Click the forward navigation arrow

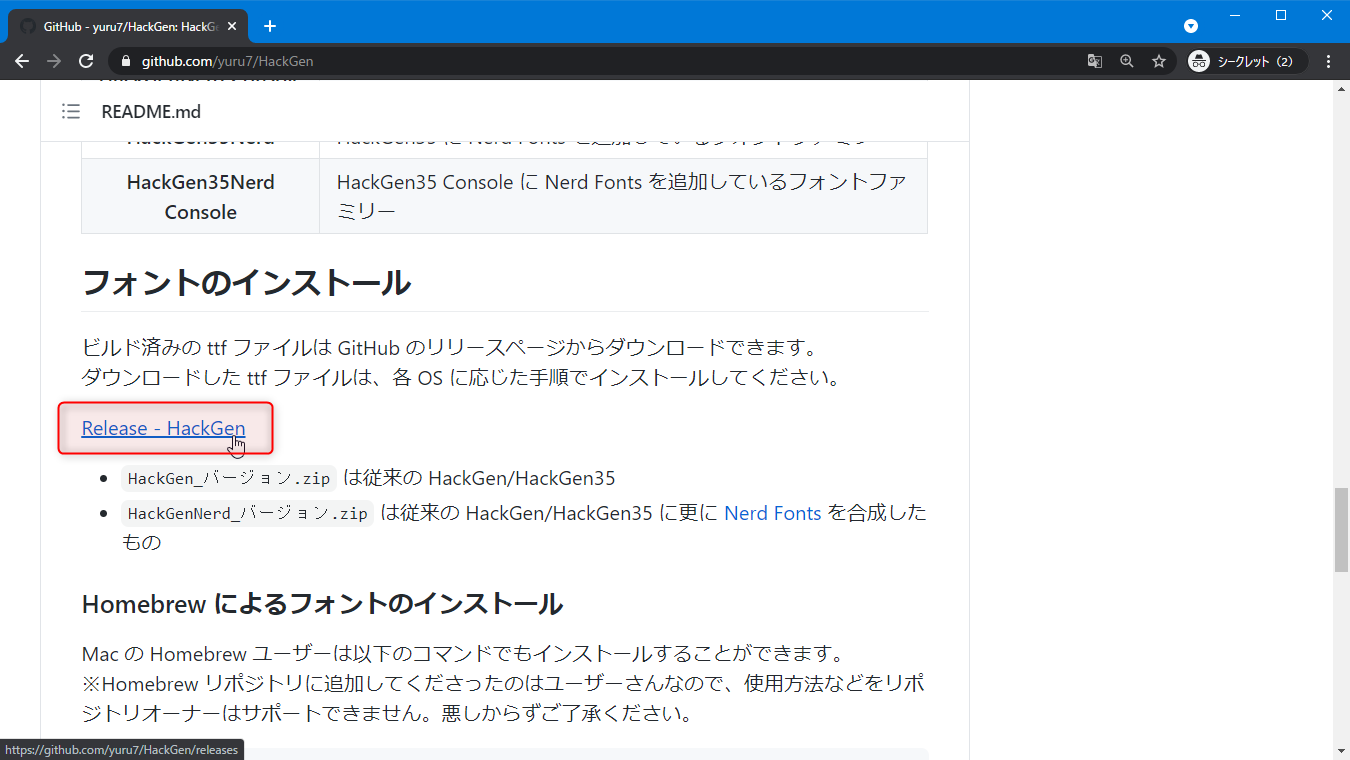(x=54, y=61)
